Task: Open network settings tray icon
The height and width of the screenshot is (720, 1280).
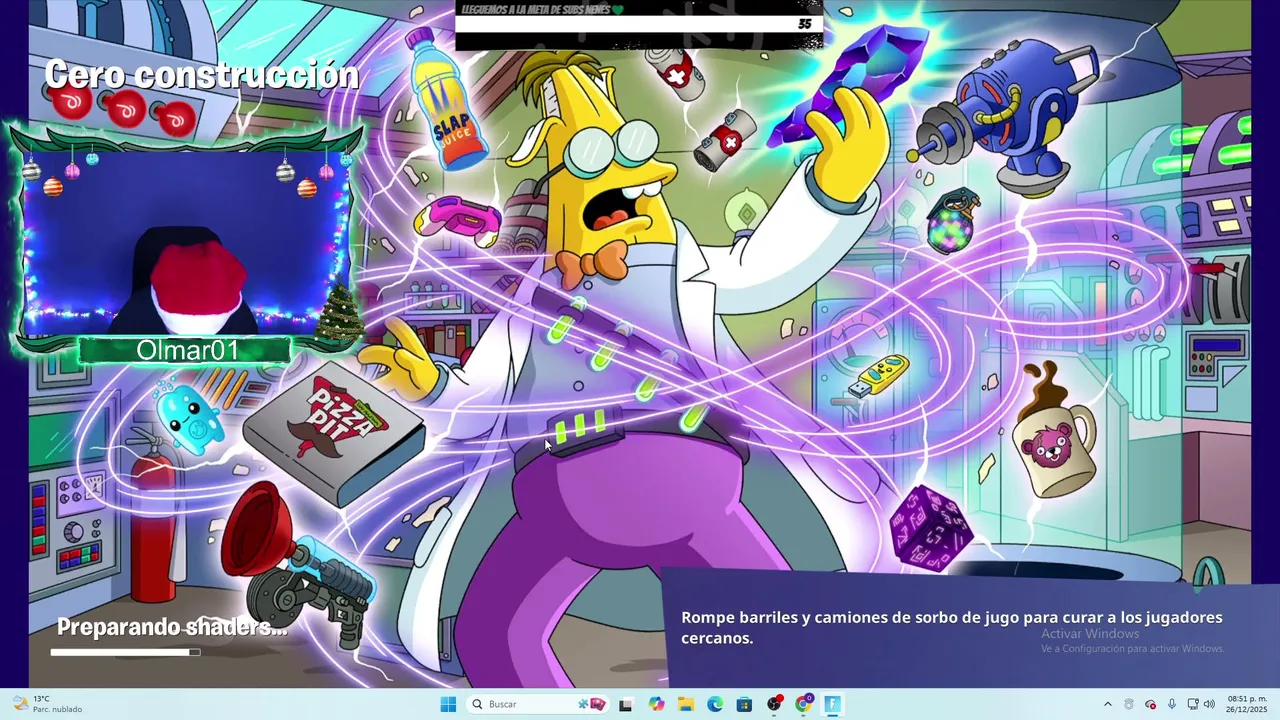Action: (1193, 704)
